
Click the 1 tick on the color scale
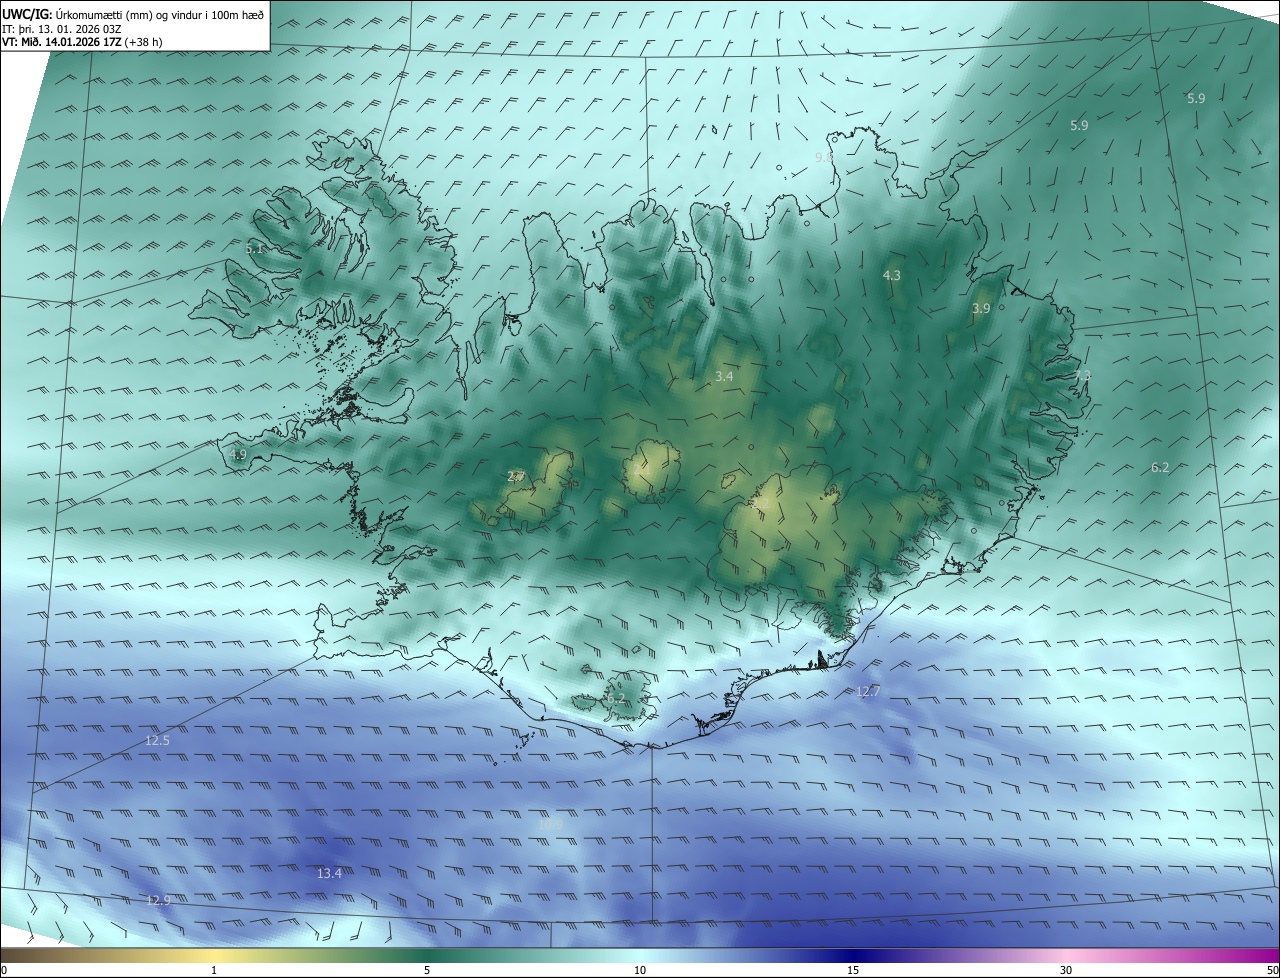point(214,970)
